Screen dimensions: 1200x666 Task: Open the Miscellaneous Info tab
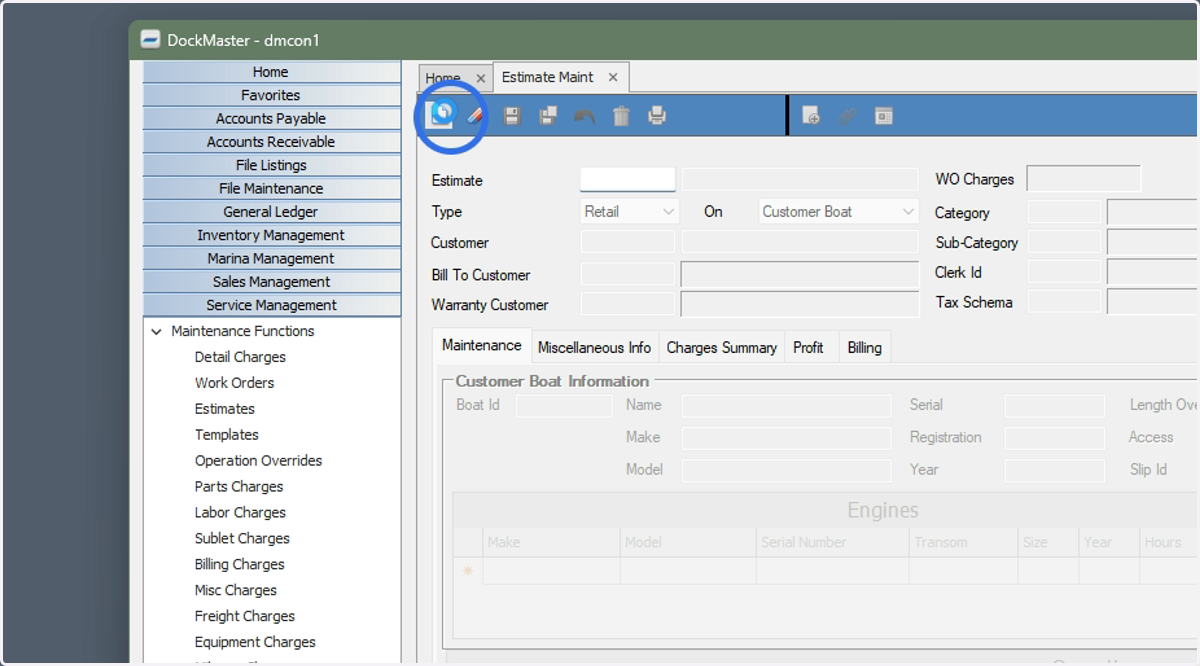[594, 347]
